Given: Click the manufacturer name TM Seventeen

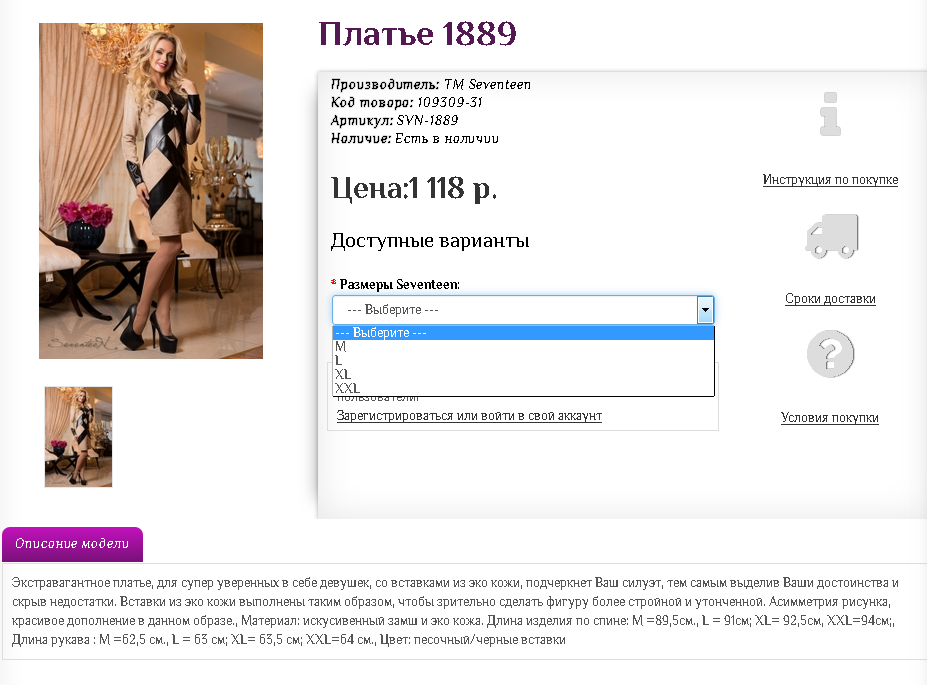Looking at the screenshot, I should [x=487, y=85].
